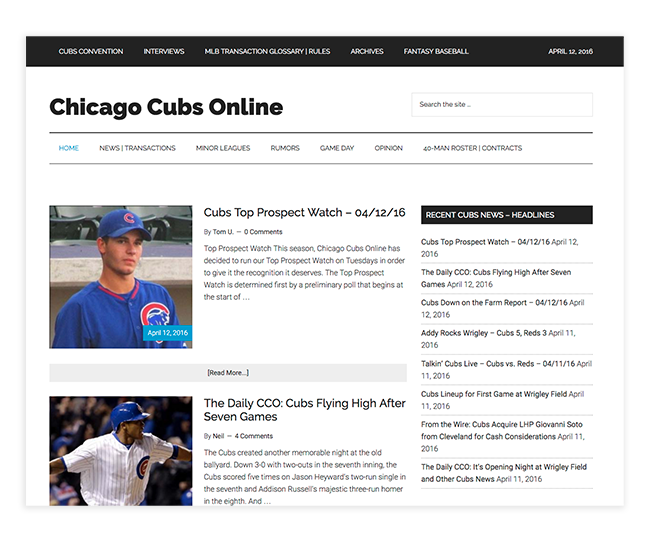Open author Tom U. profile link
The image size is (650, 542).
[x=223, y=232]
